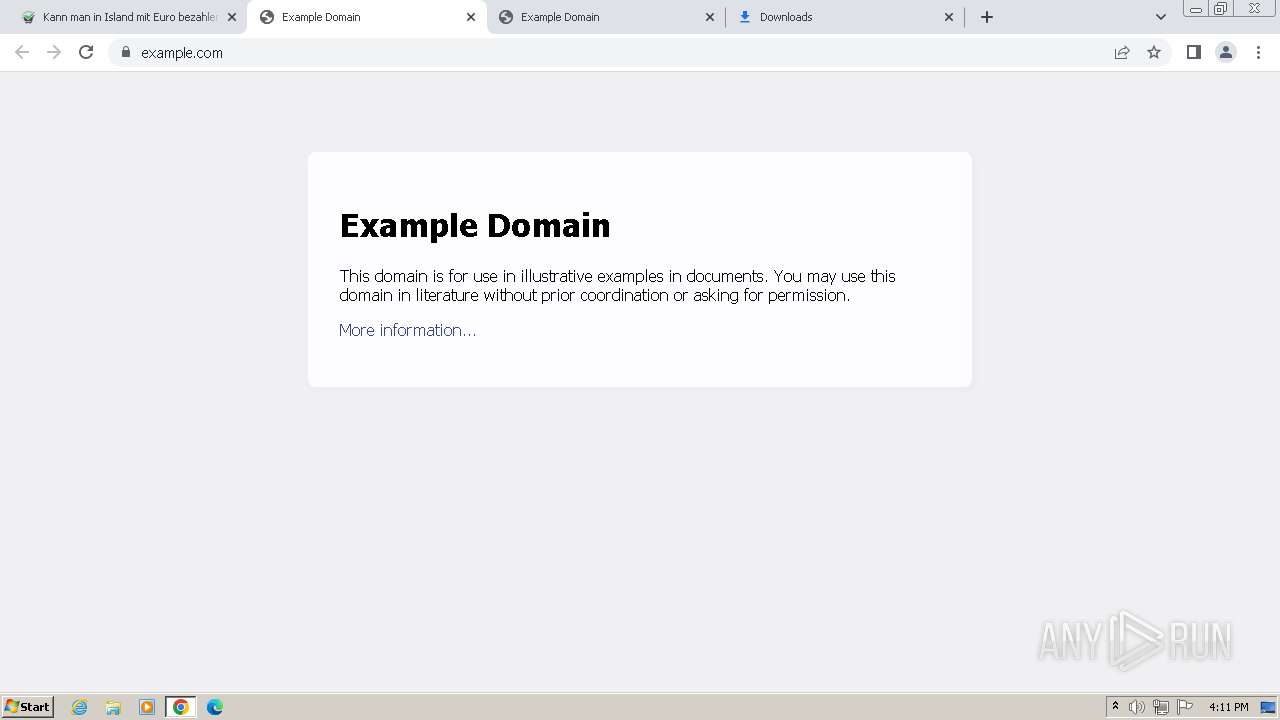
Task: Go forward with the forward arrow
Action: (54, 52)
